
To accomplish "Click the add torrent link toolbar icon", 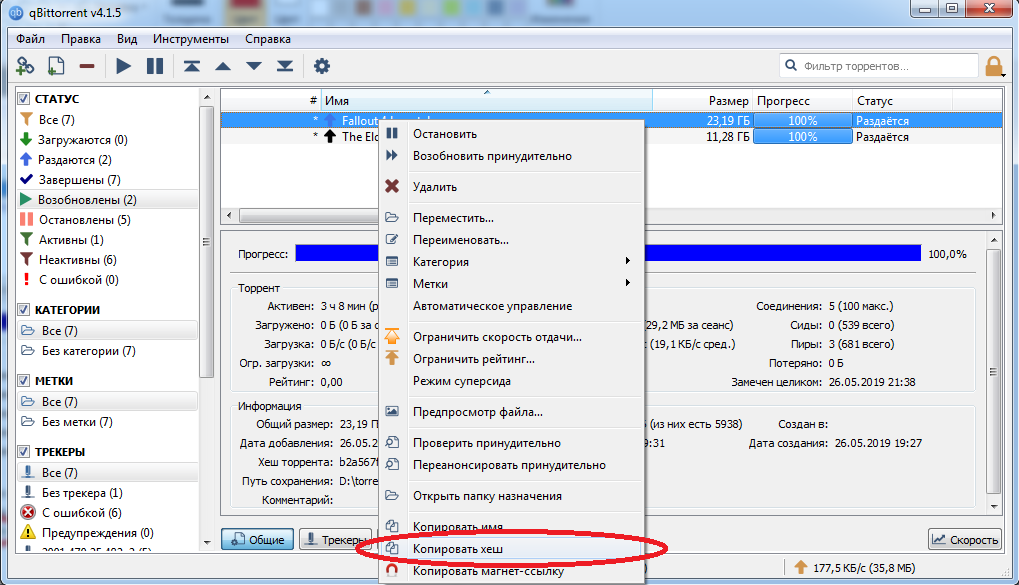I will (25, 66).
